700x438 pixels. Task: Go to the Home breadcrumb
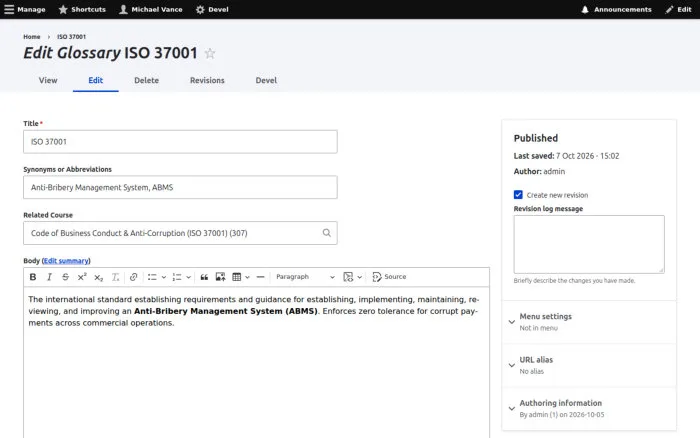point(32,37)
